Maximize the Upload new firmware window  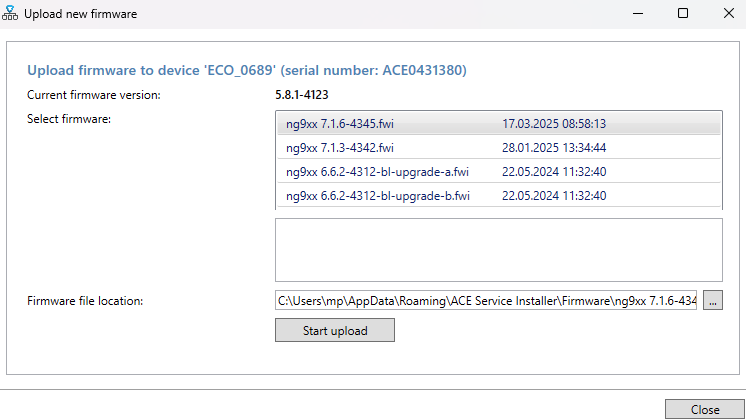pos(682,14)
